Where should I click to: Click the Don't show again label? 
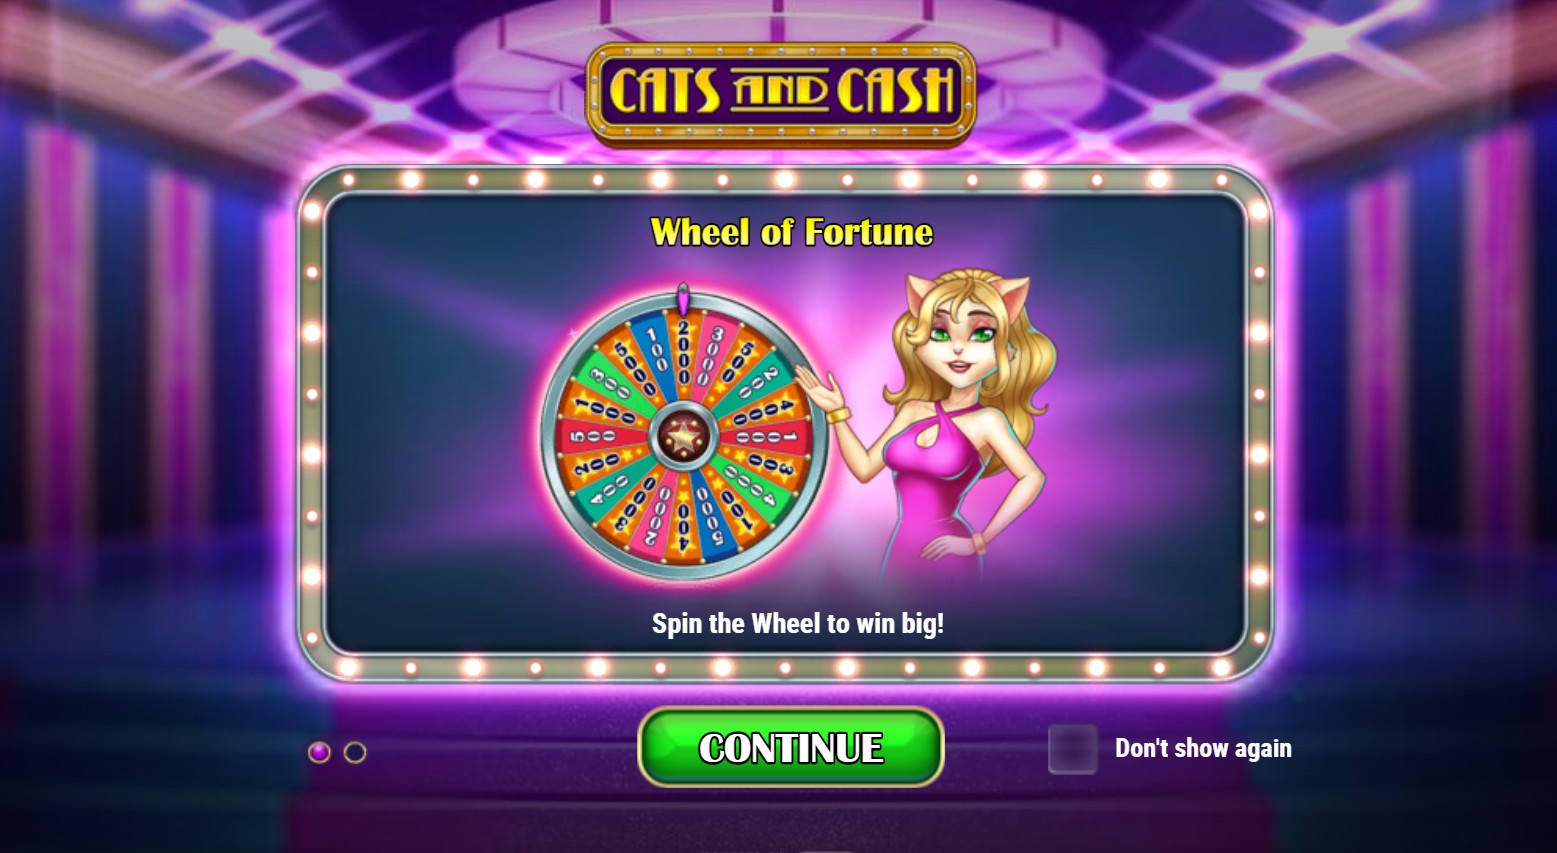pos(1203,748)
